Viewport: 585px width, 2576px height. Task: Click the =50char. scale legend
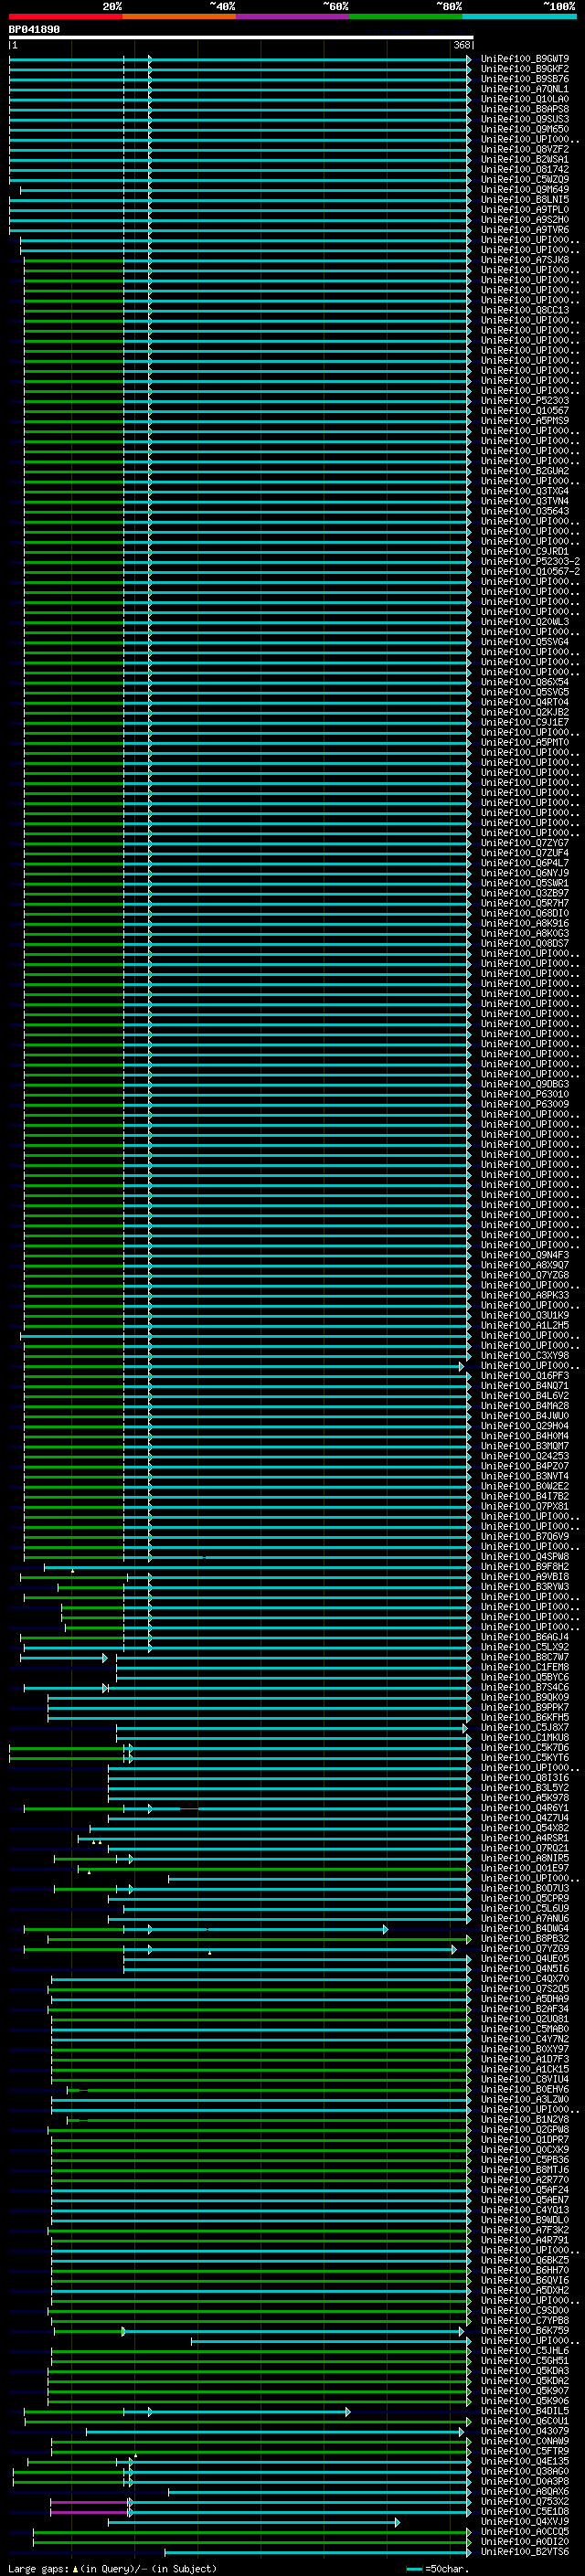(439, 2569)
